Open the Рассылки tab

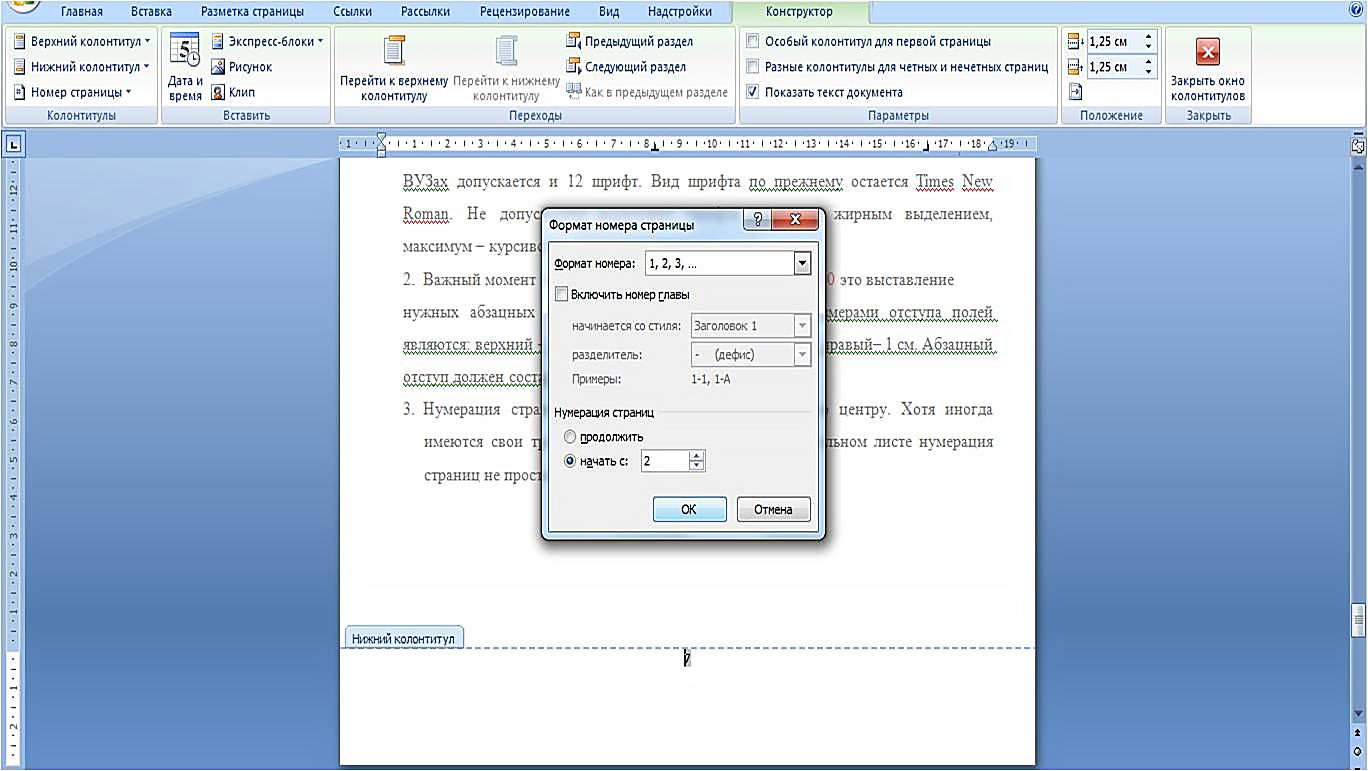(x=426, y=12)
